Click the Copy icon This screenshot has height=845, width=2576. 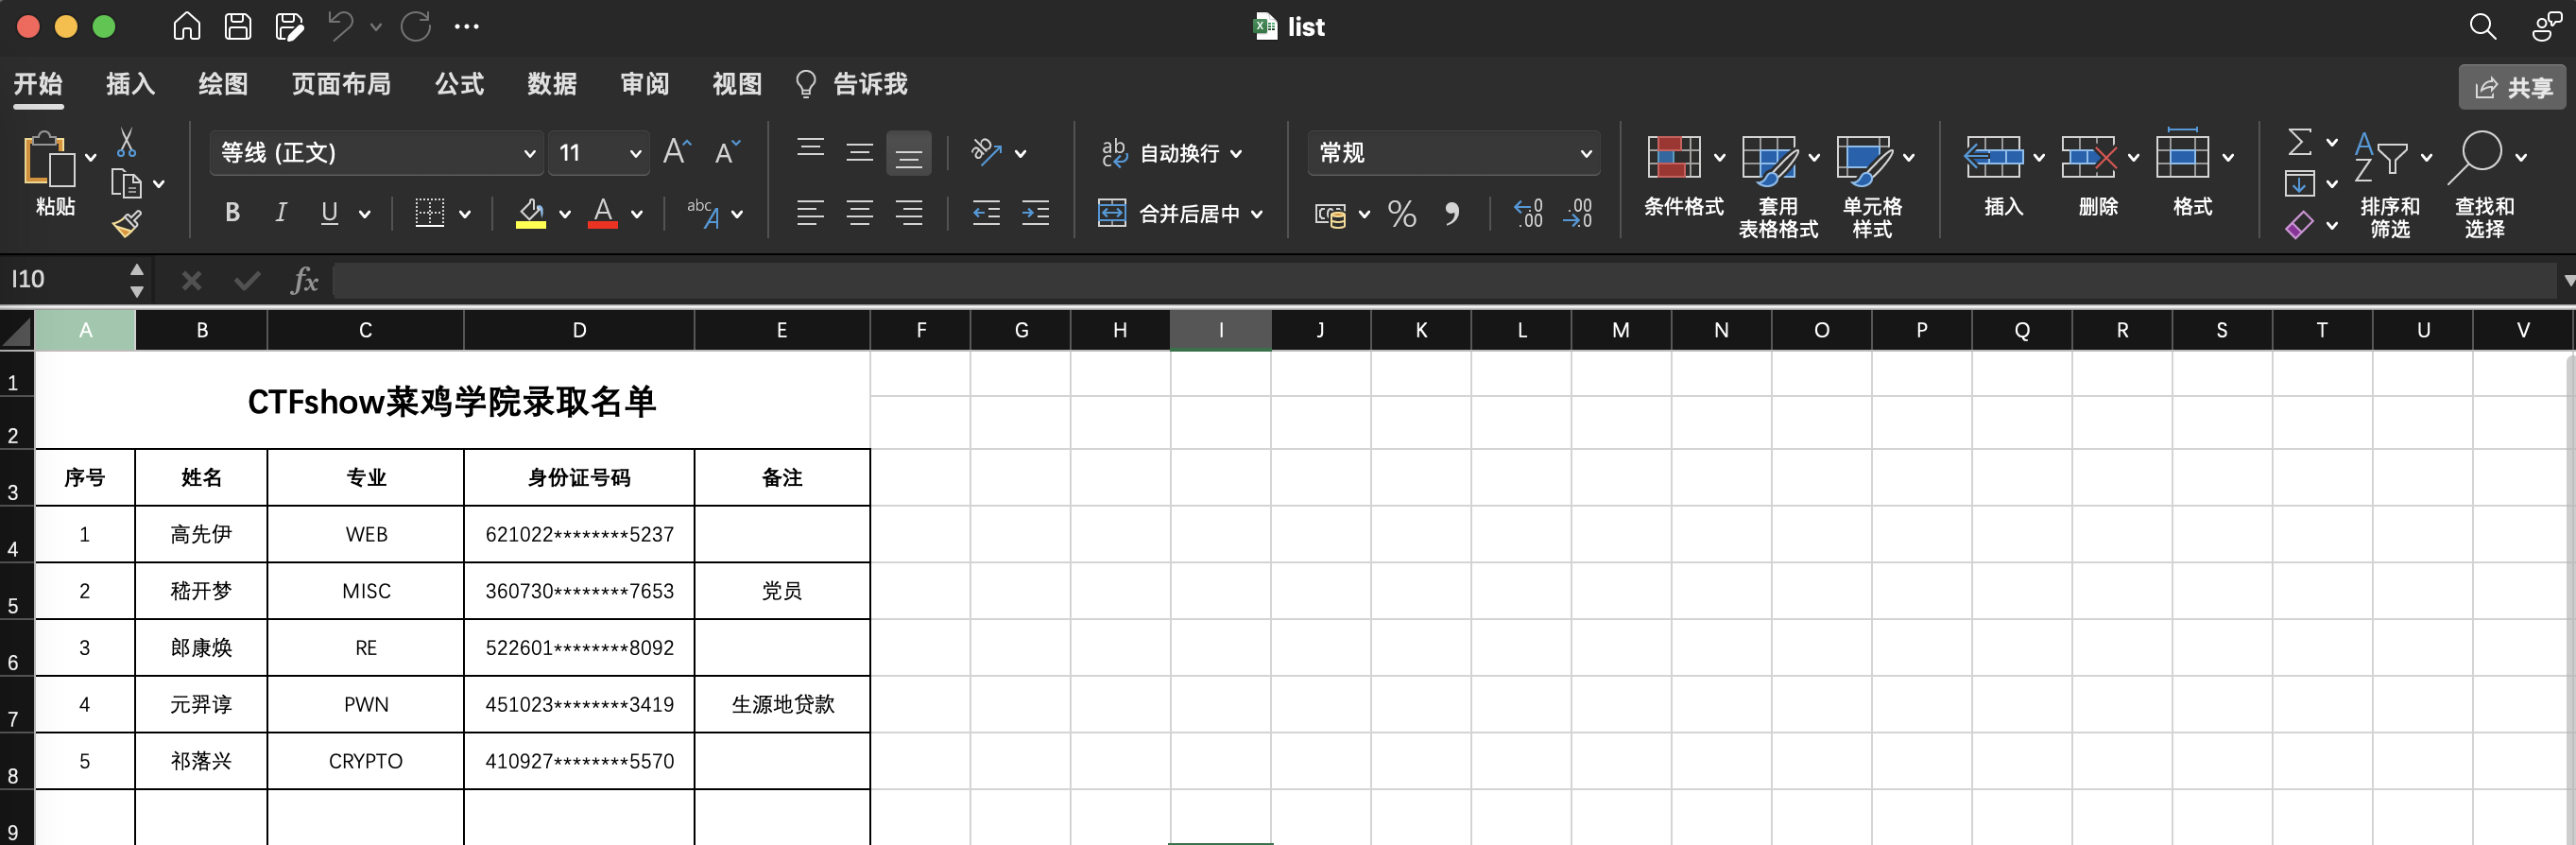[126, 184]
